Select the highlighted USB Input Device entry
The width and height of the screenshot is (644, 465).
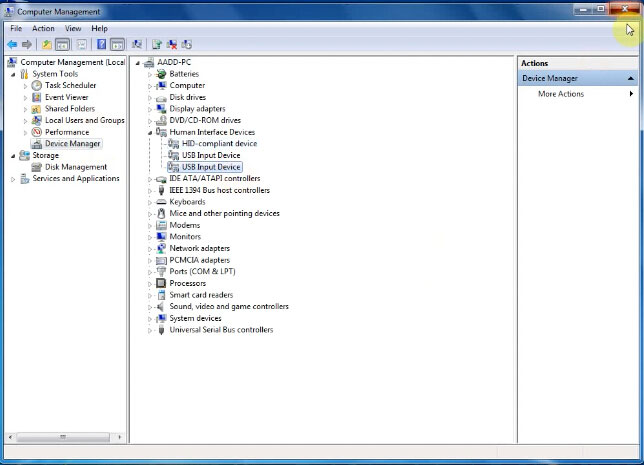point(211,167)
